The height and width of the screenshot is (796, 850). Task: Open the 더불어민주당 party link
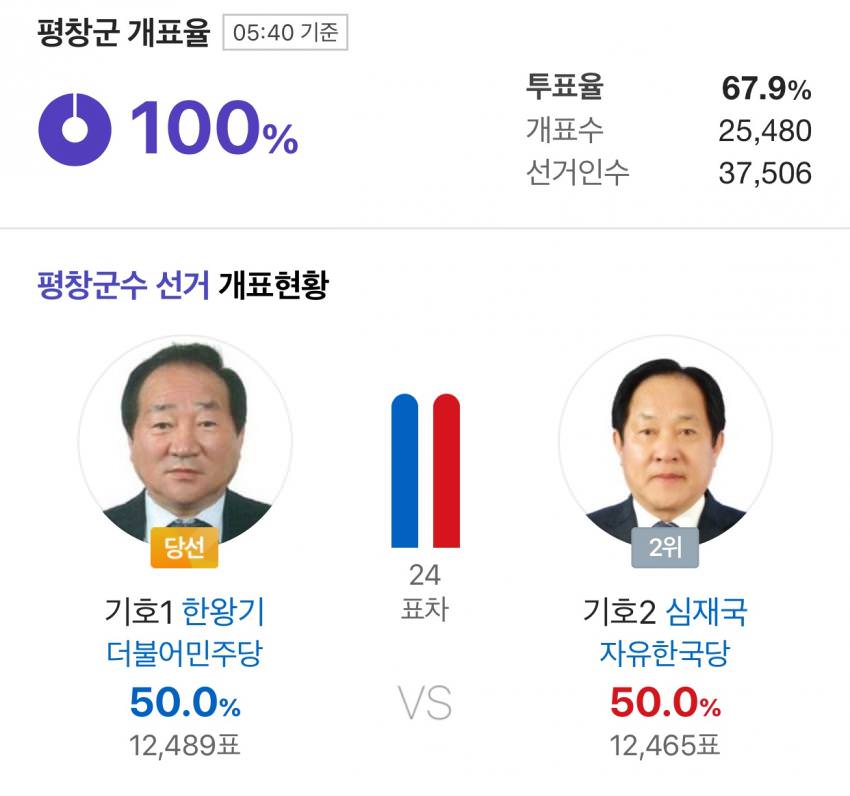[185, 654]
